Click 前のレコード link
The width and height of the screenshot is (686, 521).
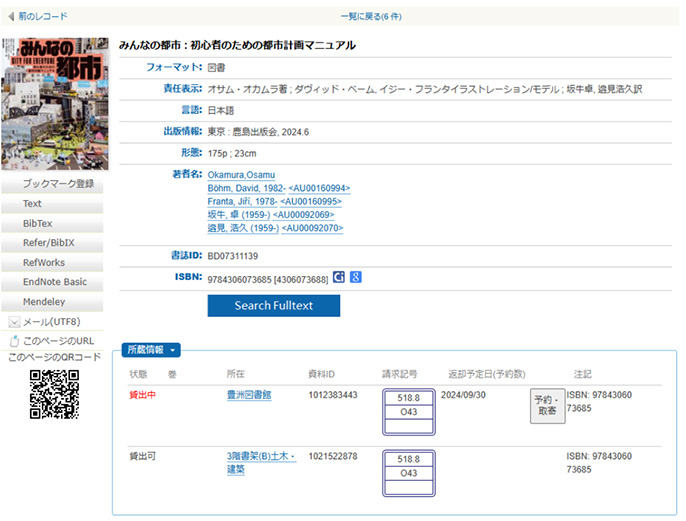(x=43, y=17)
